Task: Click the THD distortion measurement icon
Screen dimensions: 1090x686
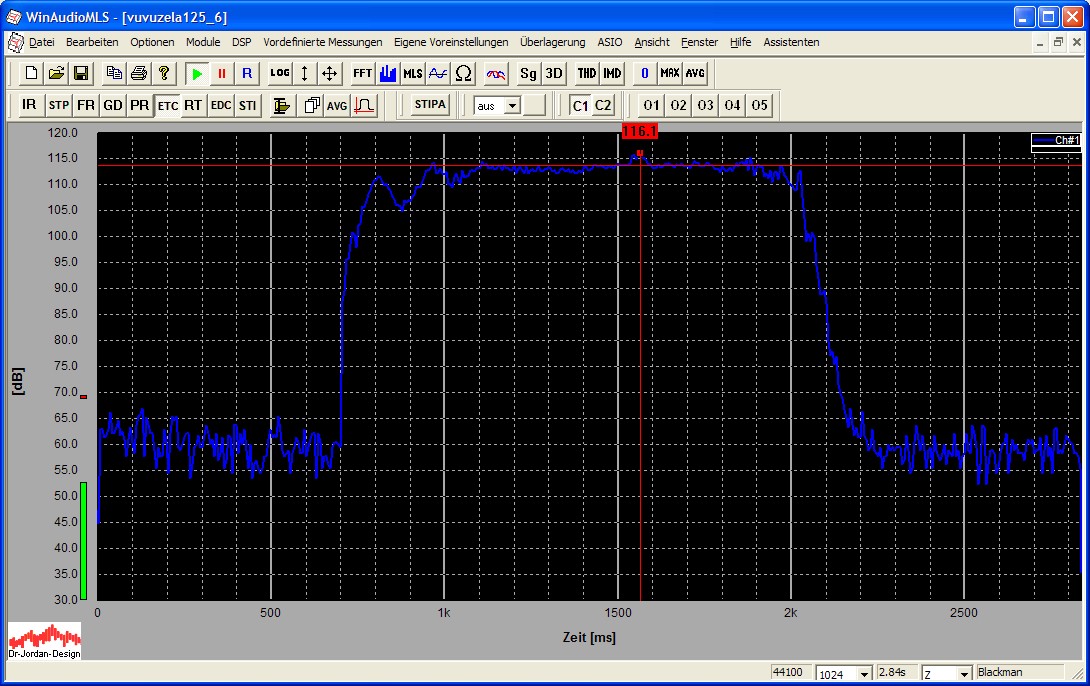Action: click(x=587, y=73)
